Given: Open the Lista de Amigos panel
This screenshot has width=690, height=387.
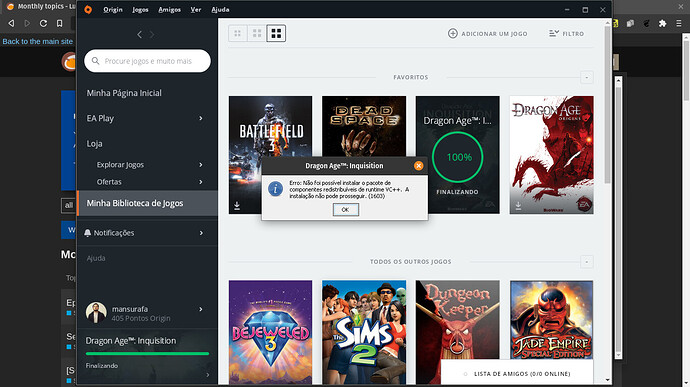Looking at the screenshot, I should coord(517,374).
